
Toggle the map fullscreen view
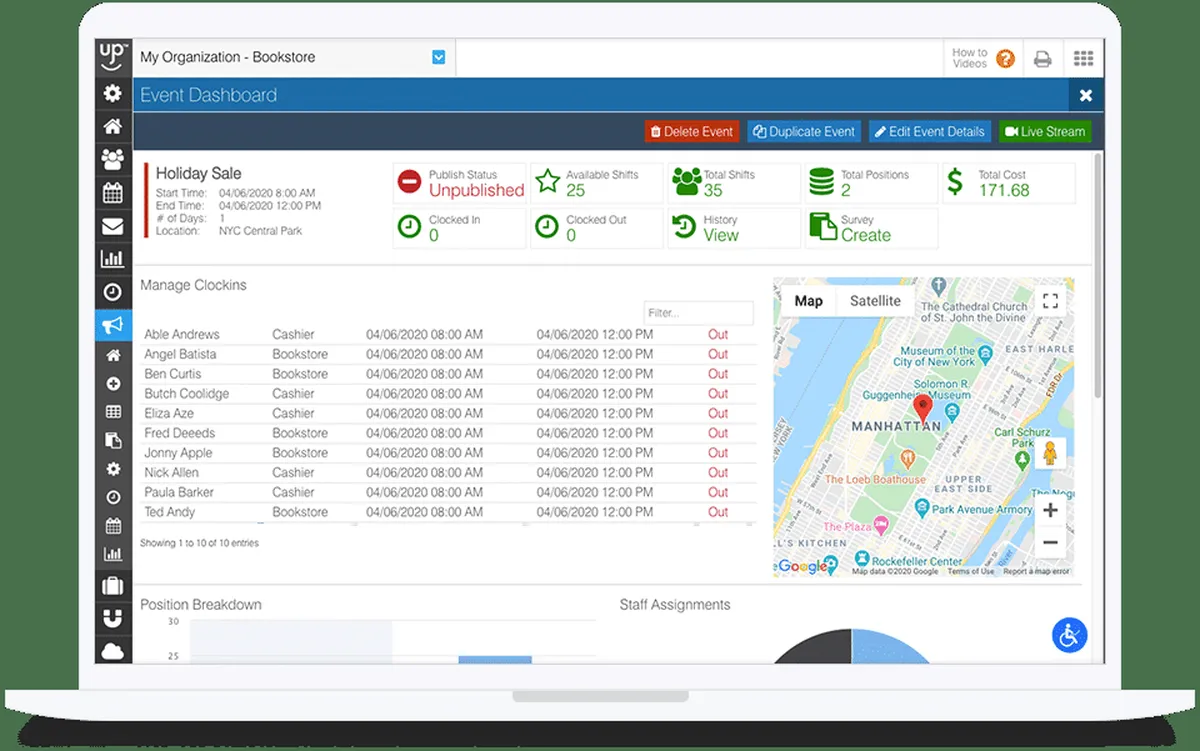coord(1050,301)
